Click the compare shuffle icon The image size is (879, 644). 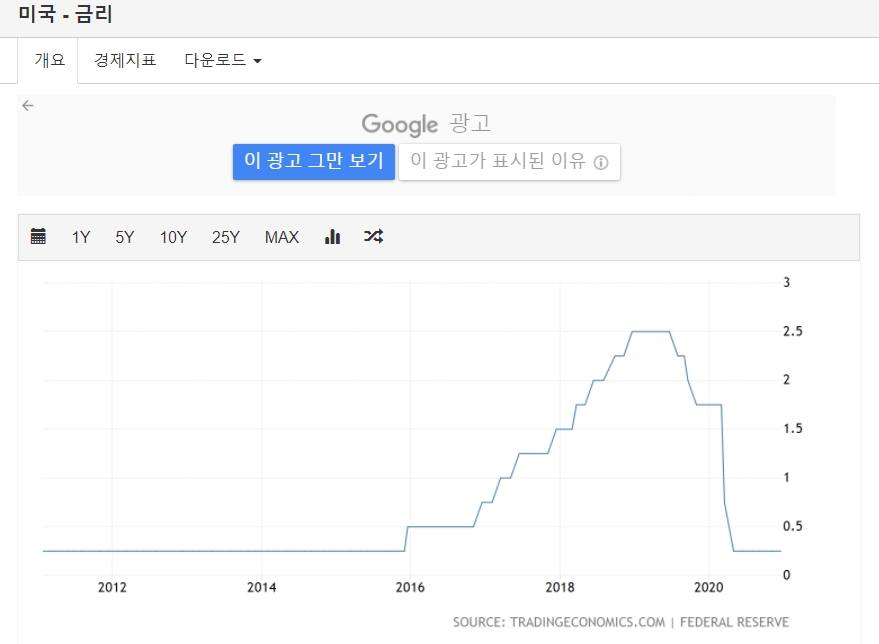(x=373, y=237)
